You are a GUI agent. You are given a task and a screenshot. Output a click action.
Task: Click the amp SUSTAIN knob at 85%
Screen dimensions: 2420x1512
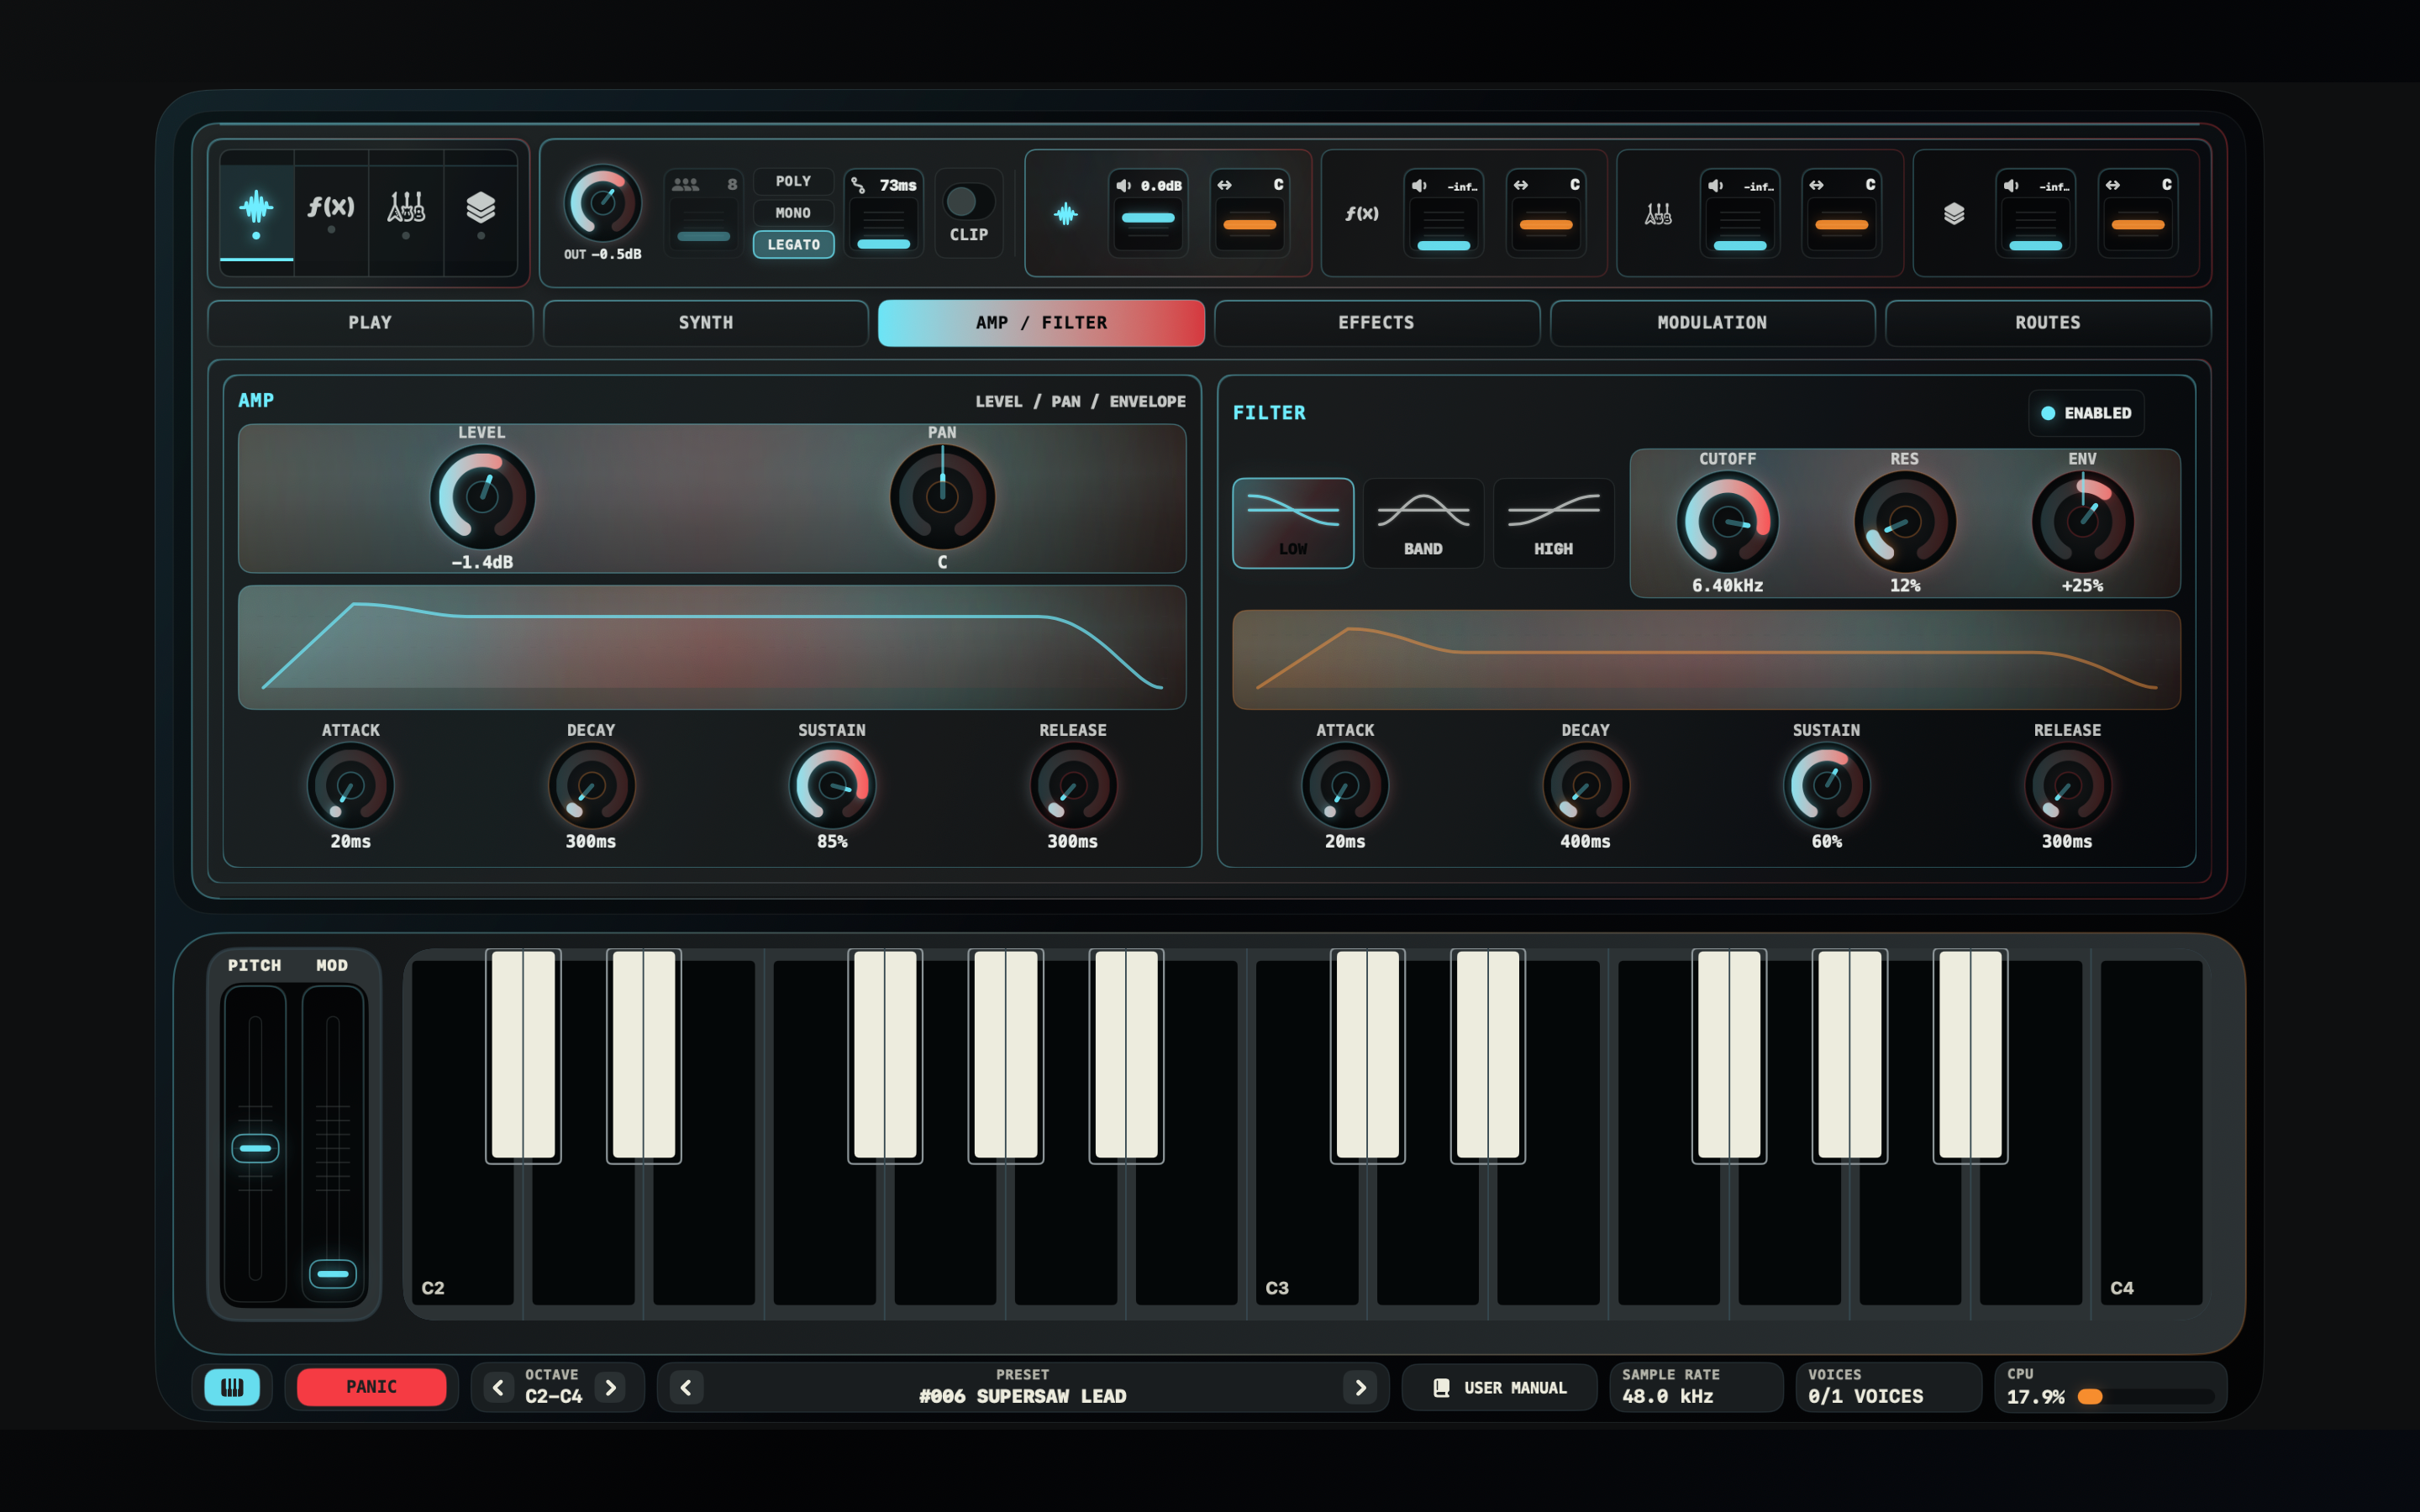[x=832, y=786]
